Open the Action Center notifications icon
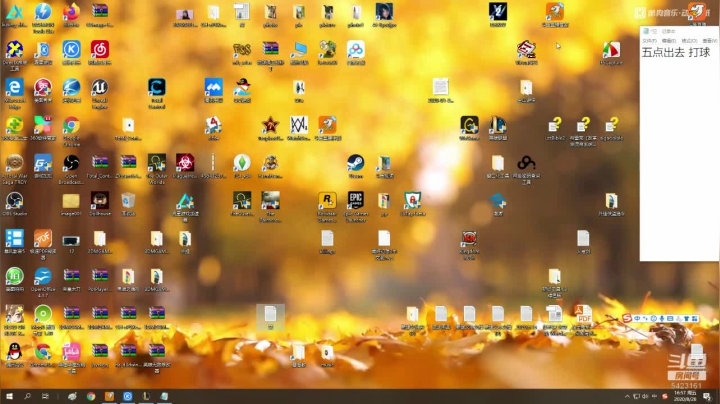720x404 pixels. coord(707,396)
